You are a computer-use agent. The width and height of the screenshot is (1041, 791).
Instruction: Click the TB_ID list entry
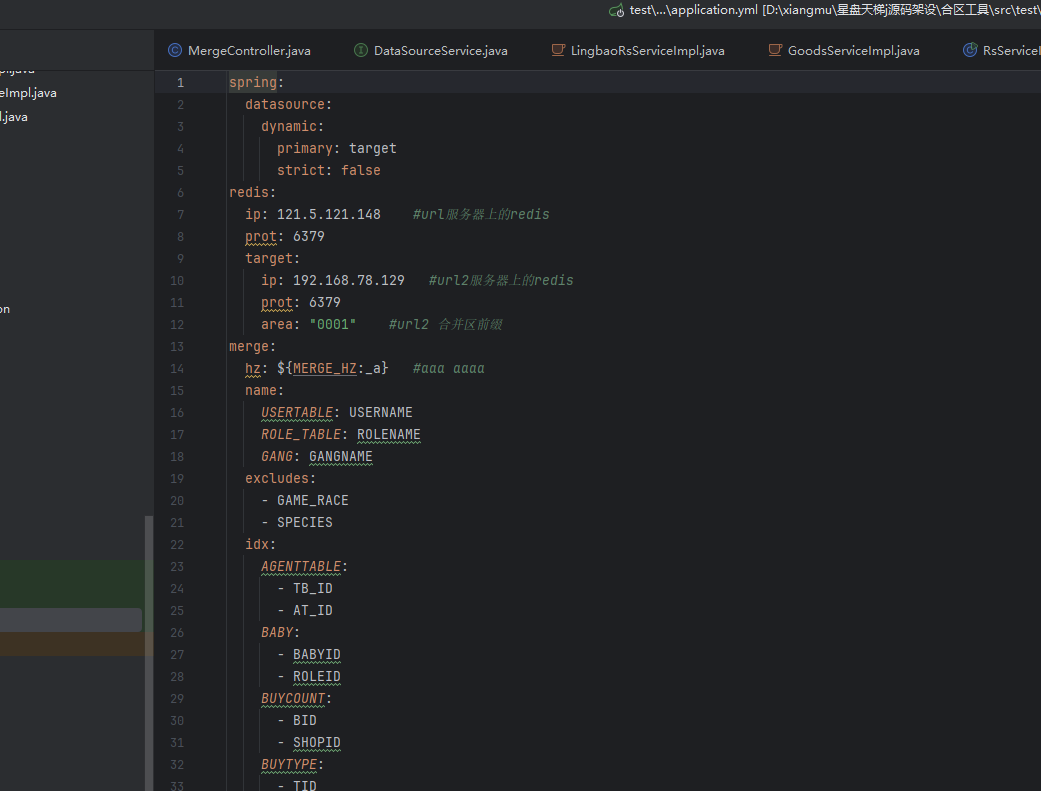point(313,588)
